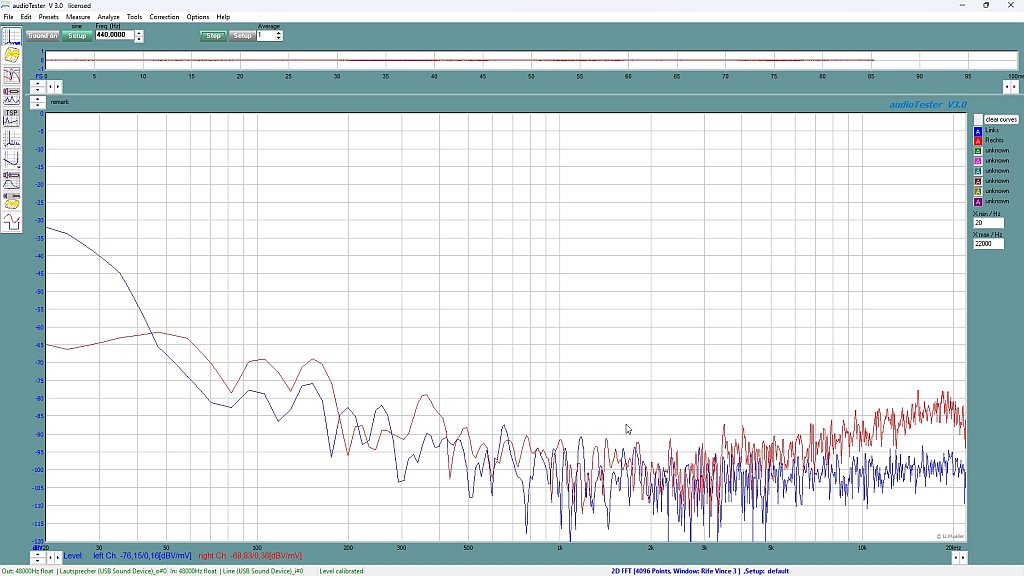Click the Xmax / Hz input field
The width and height of the screenshot is (1024, 576).
[988, 244]
